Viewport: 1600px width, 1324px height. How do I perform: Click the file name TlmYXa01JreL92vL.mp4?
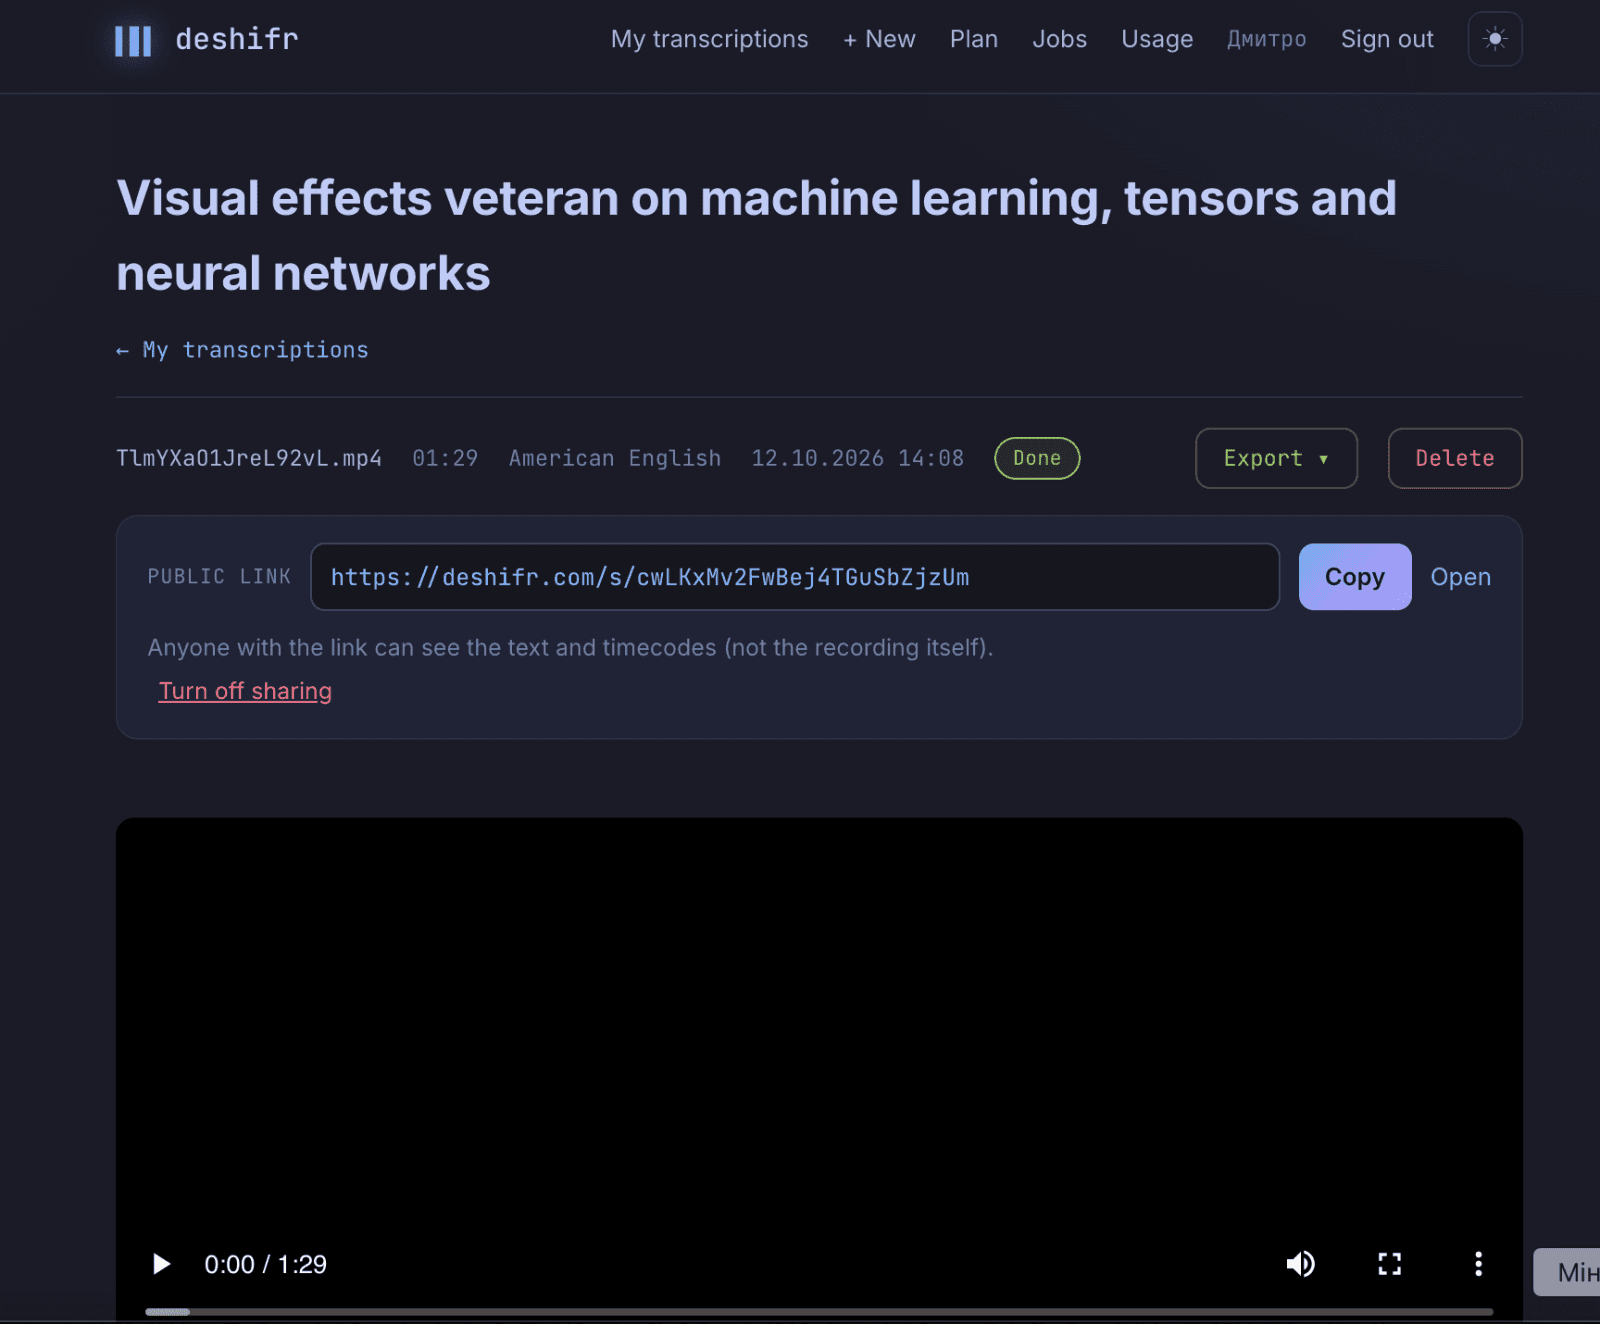pos(249,458)
